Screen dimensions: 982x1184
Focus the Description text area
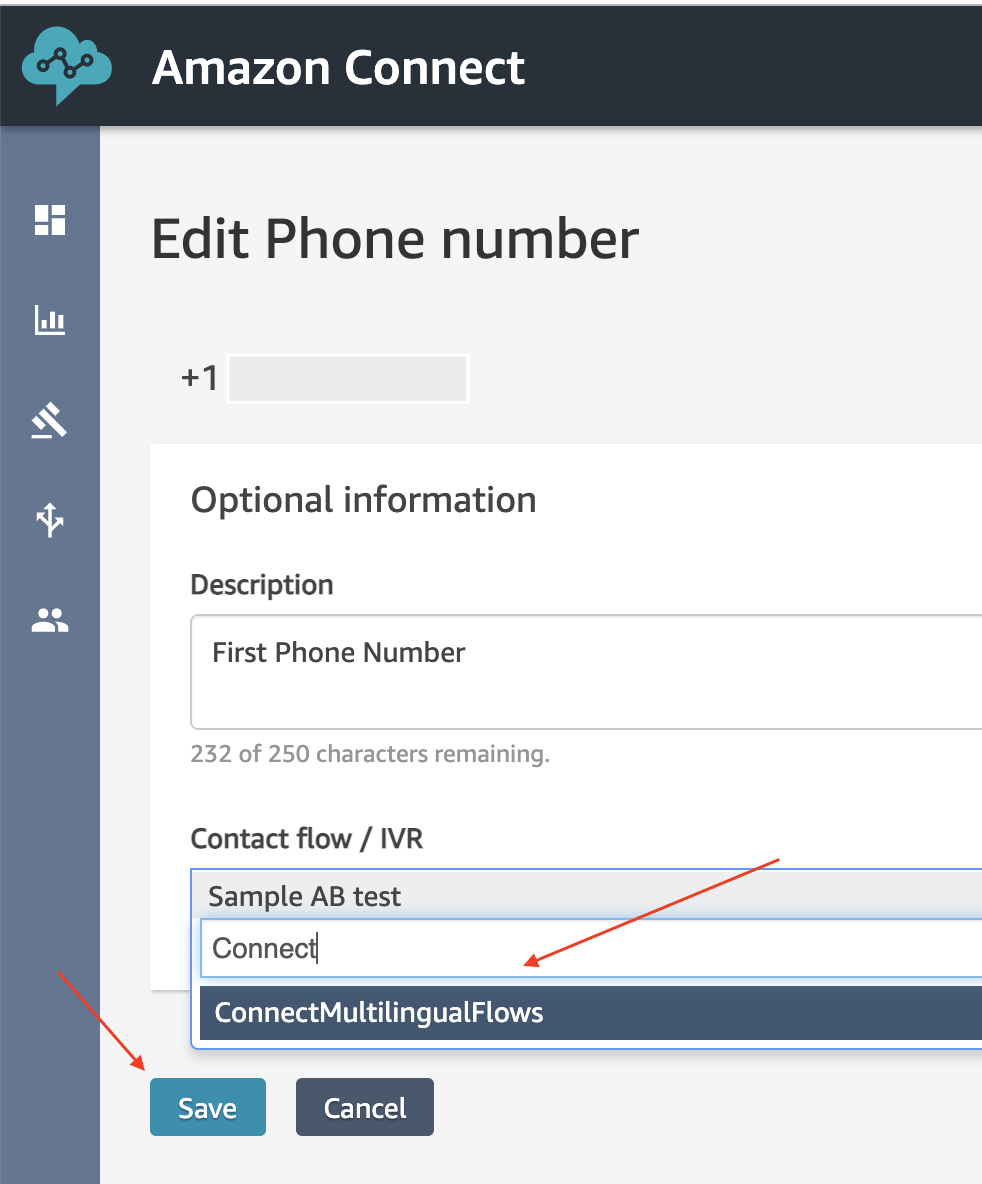586,672
